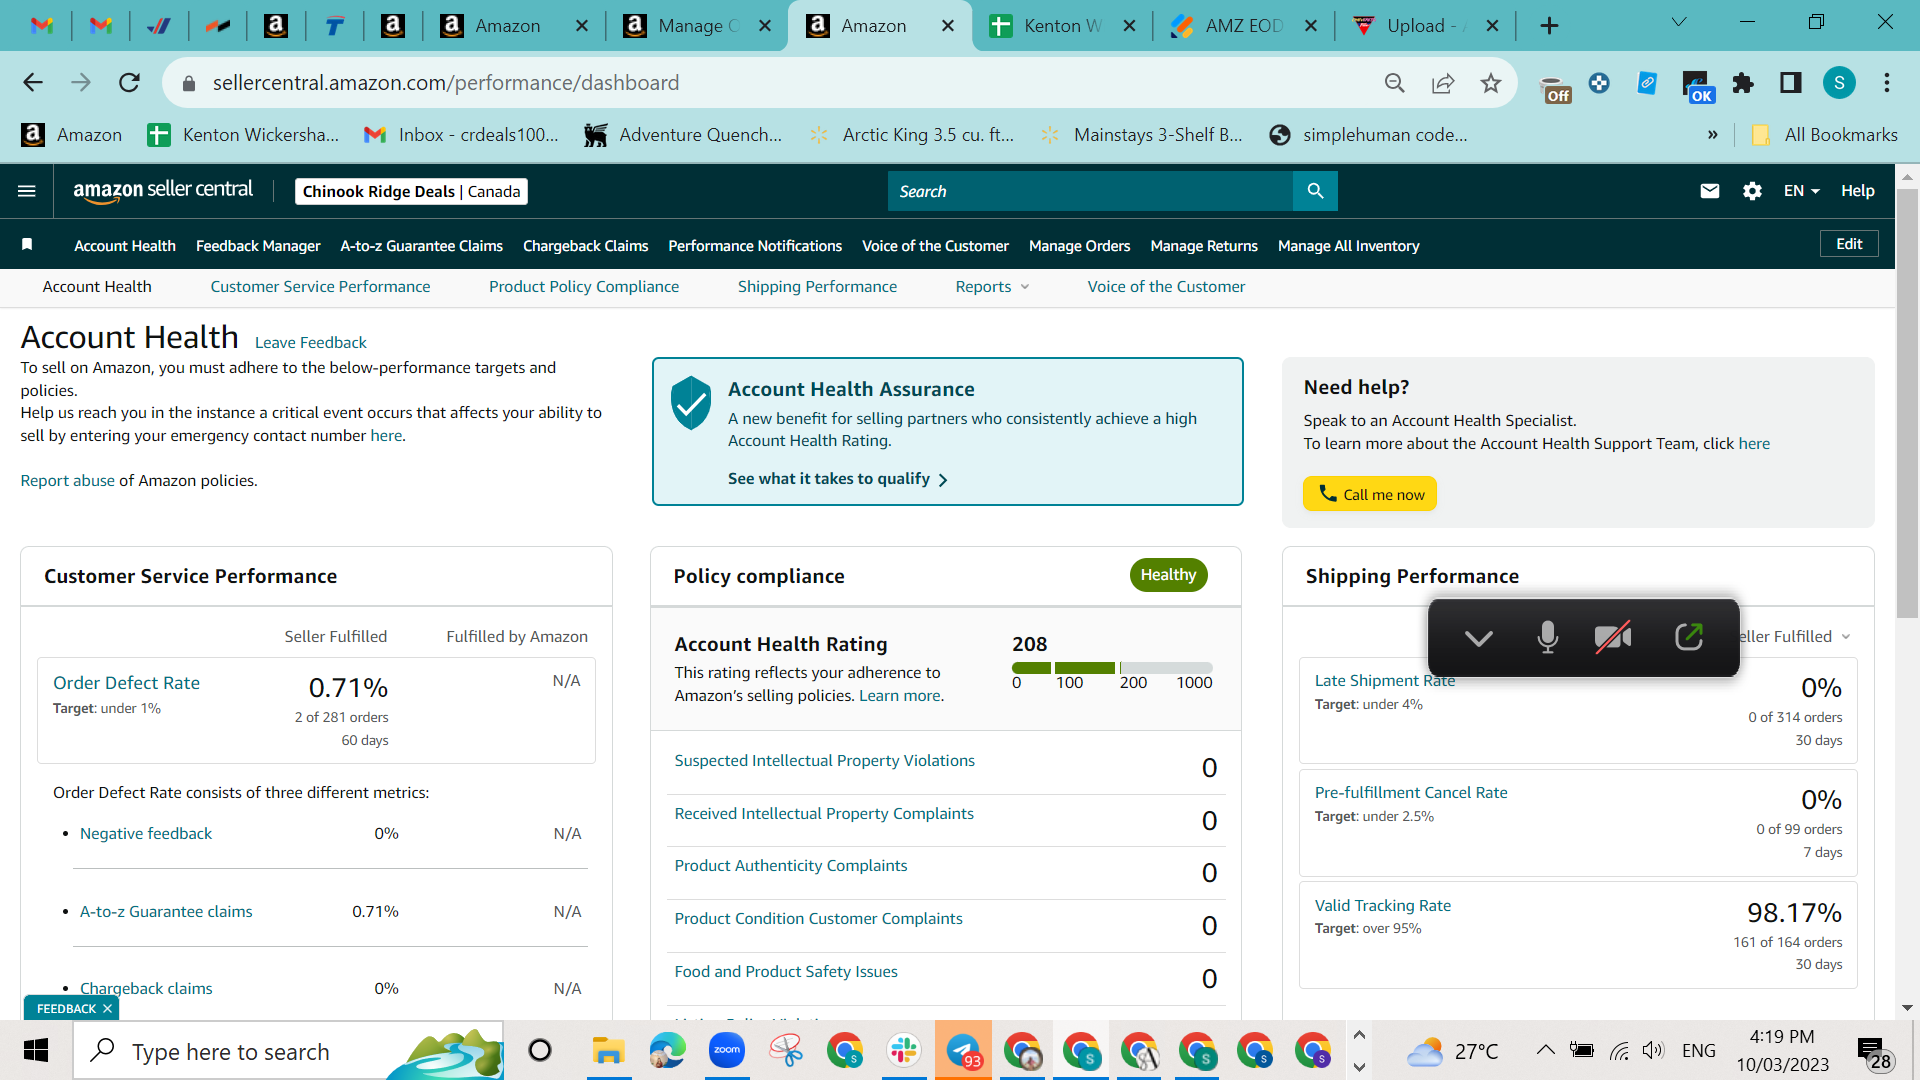This screenshot has width=1920, height=1080.
Task: Open the Valid Tracking Rate link
Action: coord(1382,906)
